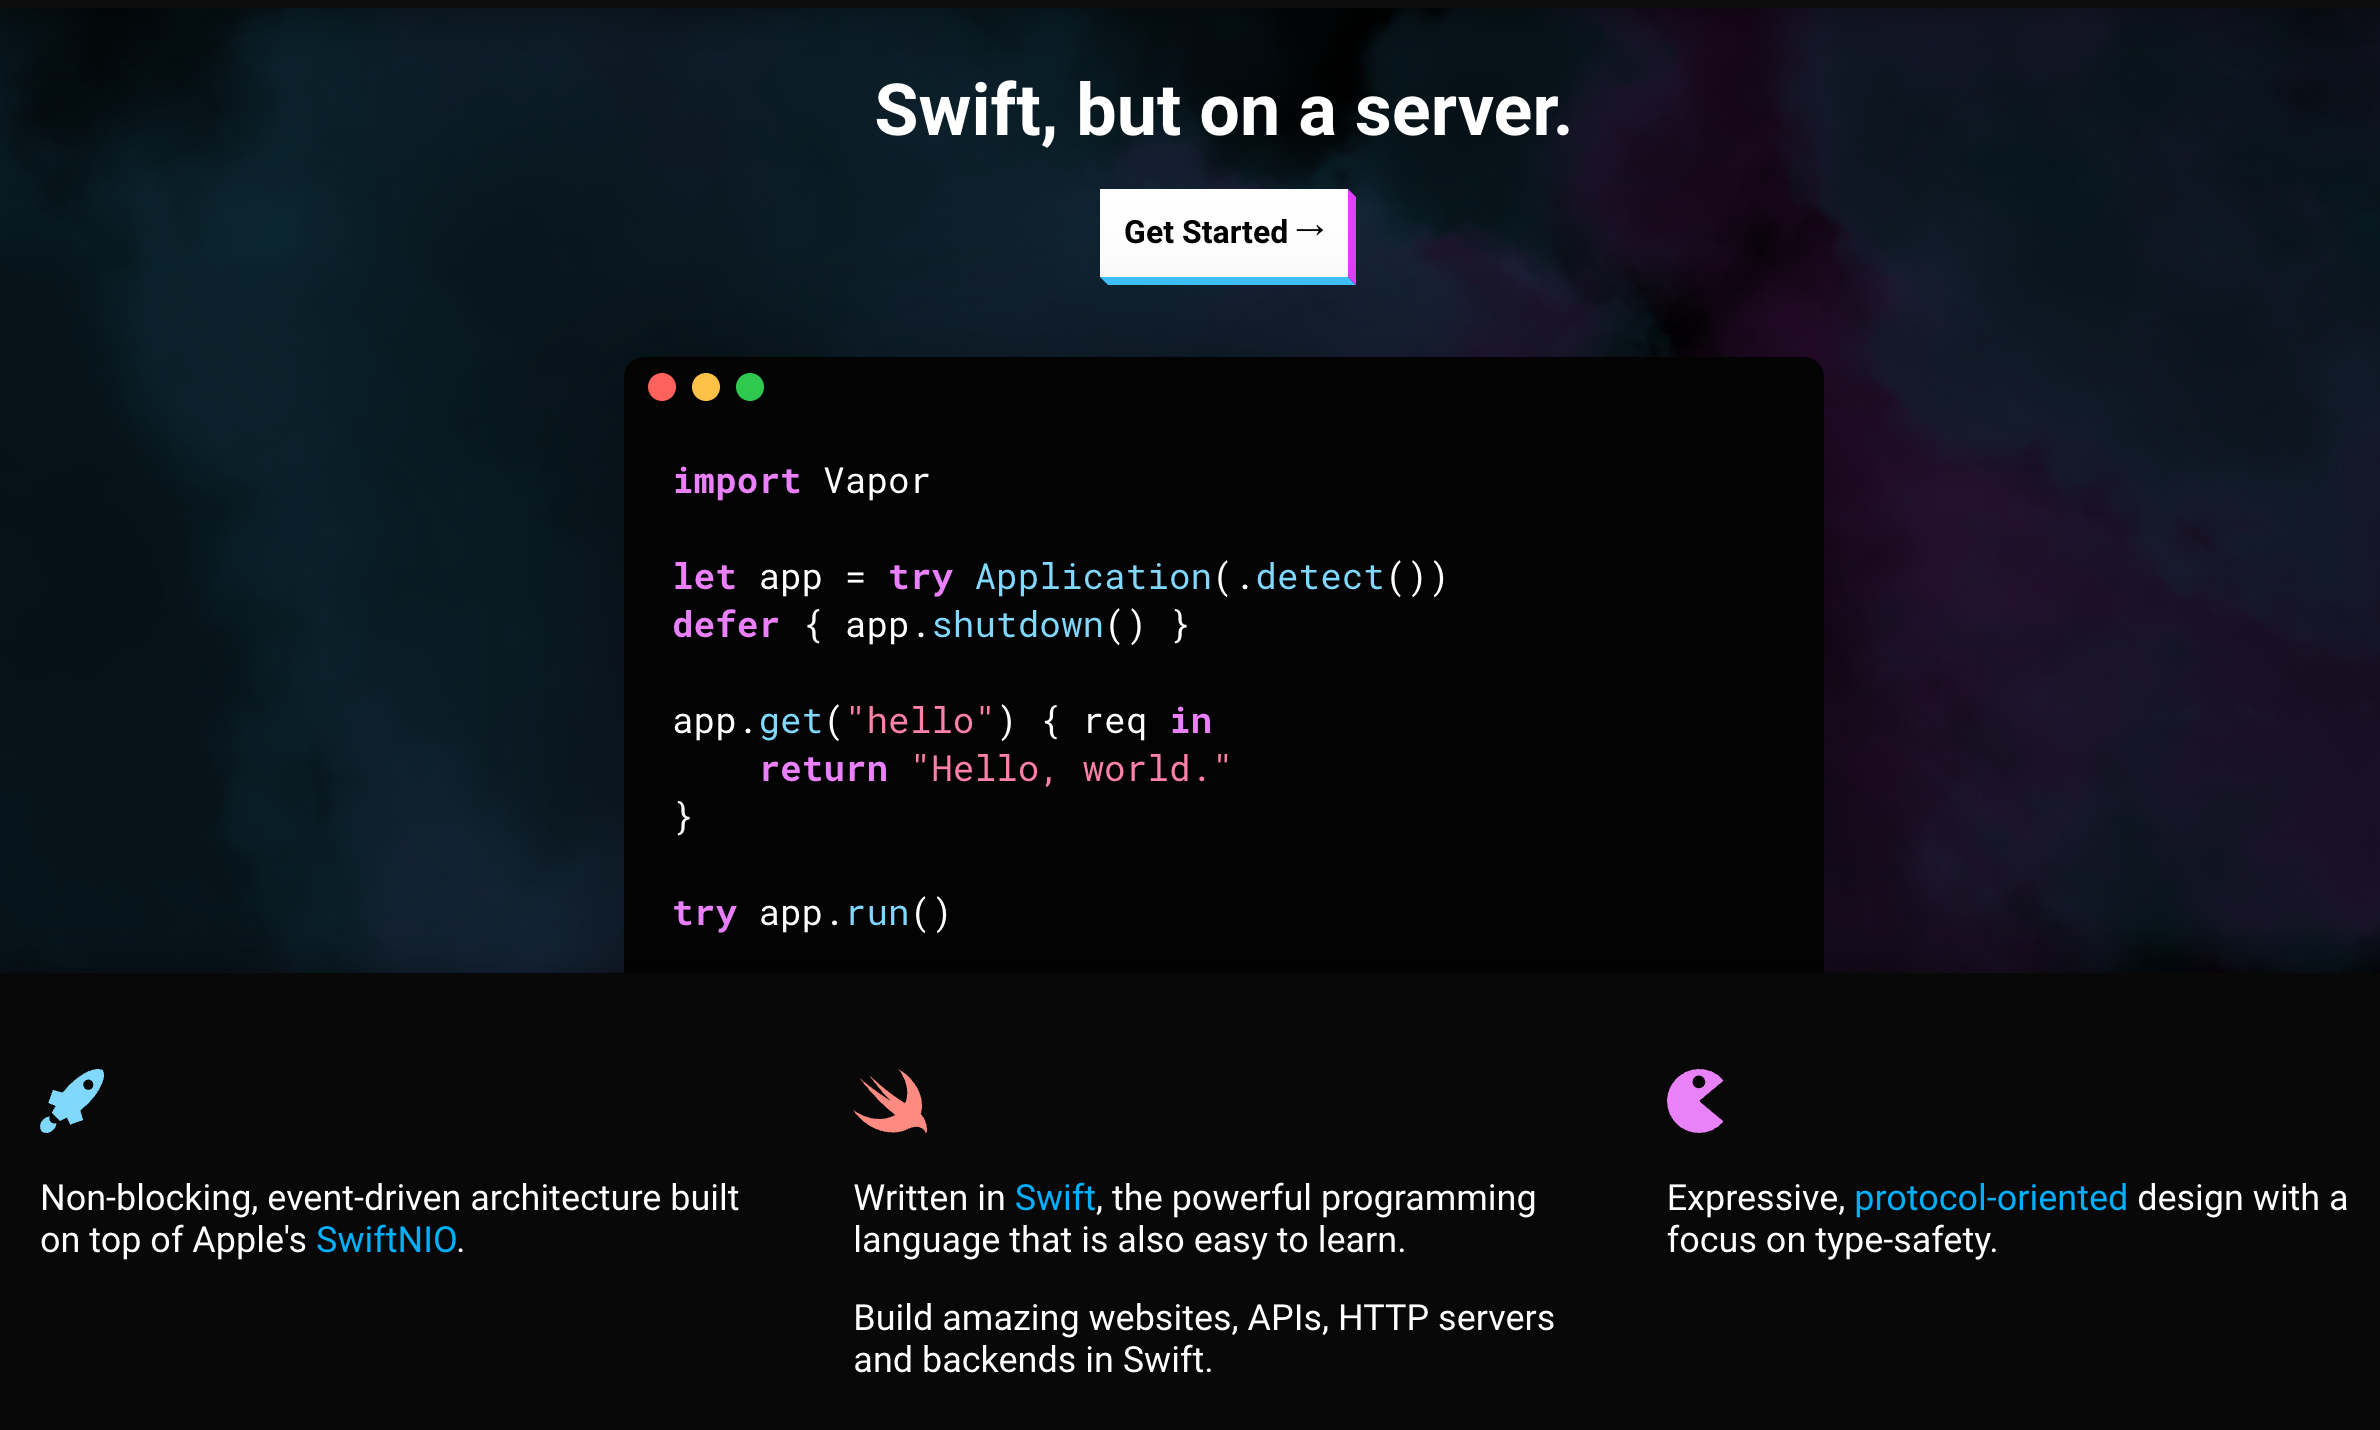2380x1430 pixels.
Task: Click the app.get("hello") code text
Action: click(x=843, y=722)
